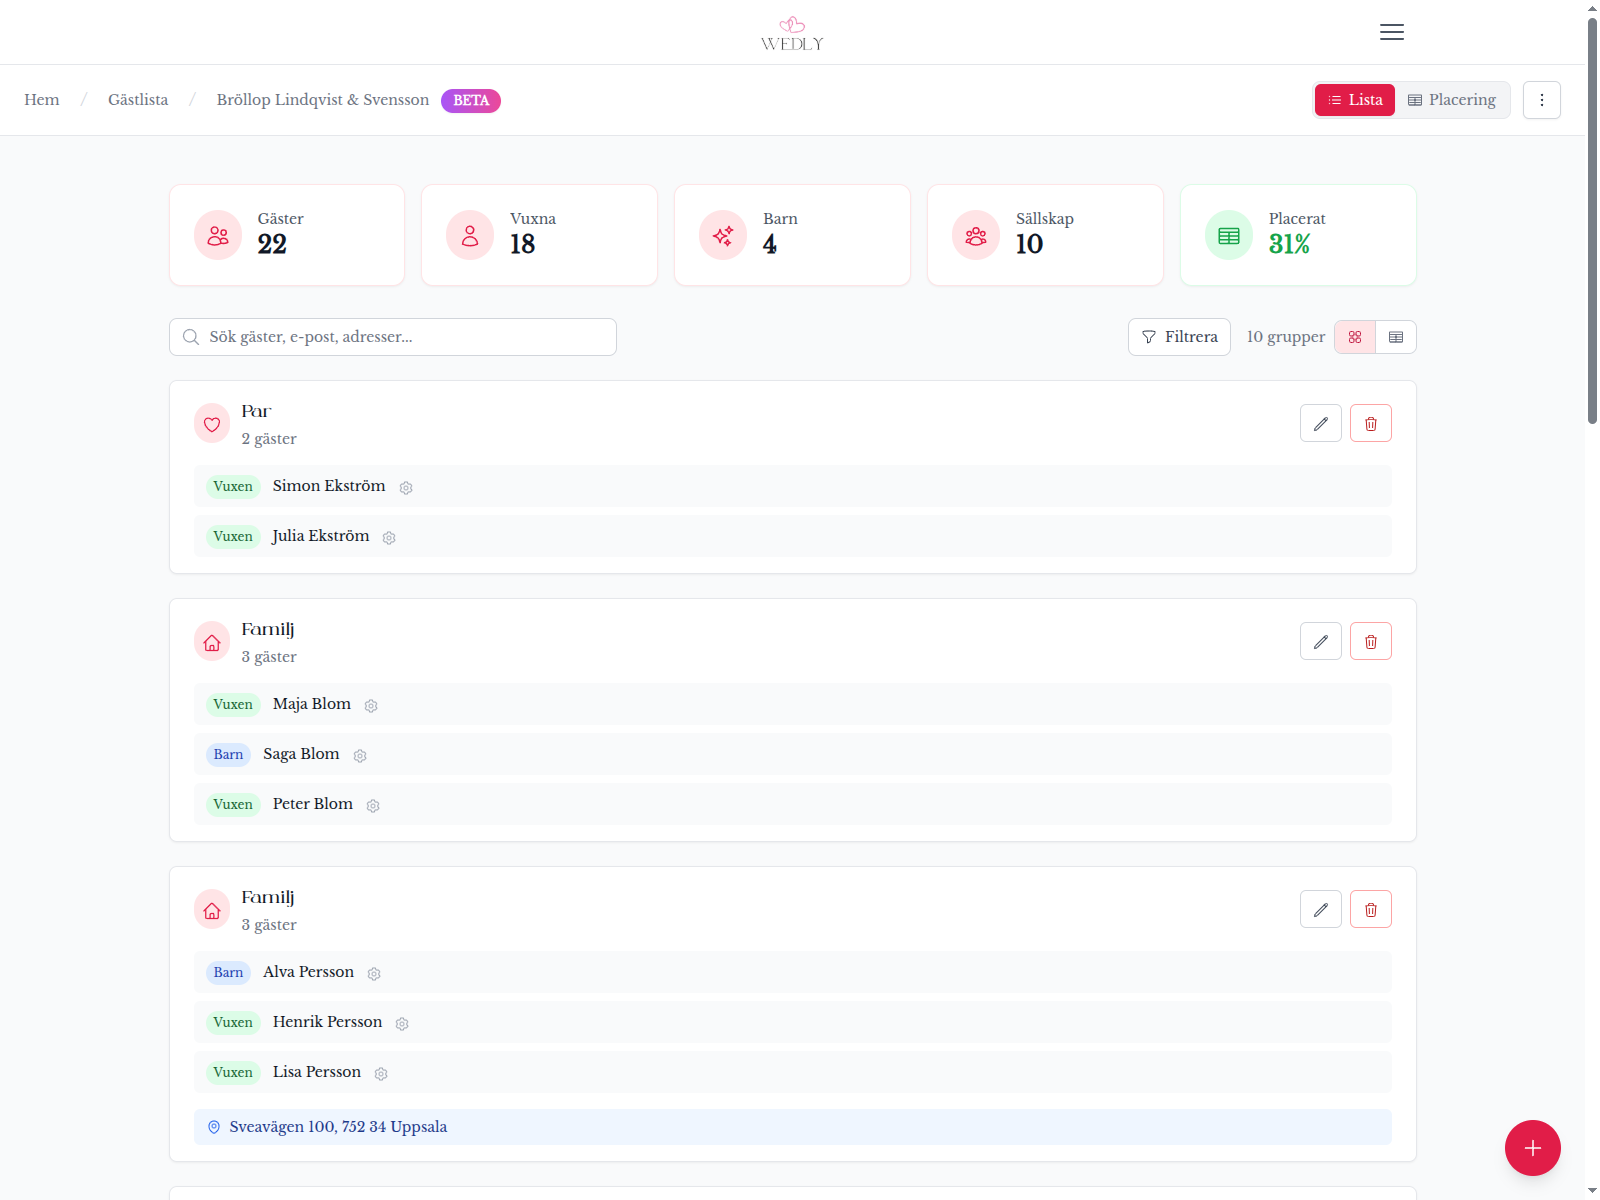
Task: Delete the Blom family group
Action: point(1370,642)
